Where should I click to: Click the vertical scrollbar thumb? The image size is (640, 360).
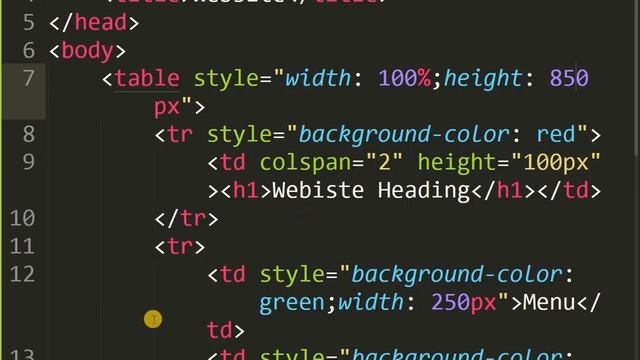coord(636,78)
